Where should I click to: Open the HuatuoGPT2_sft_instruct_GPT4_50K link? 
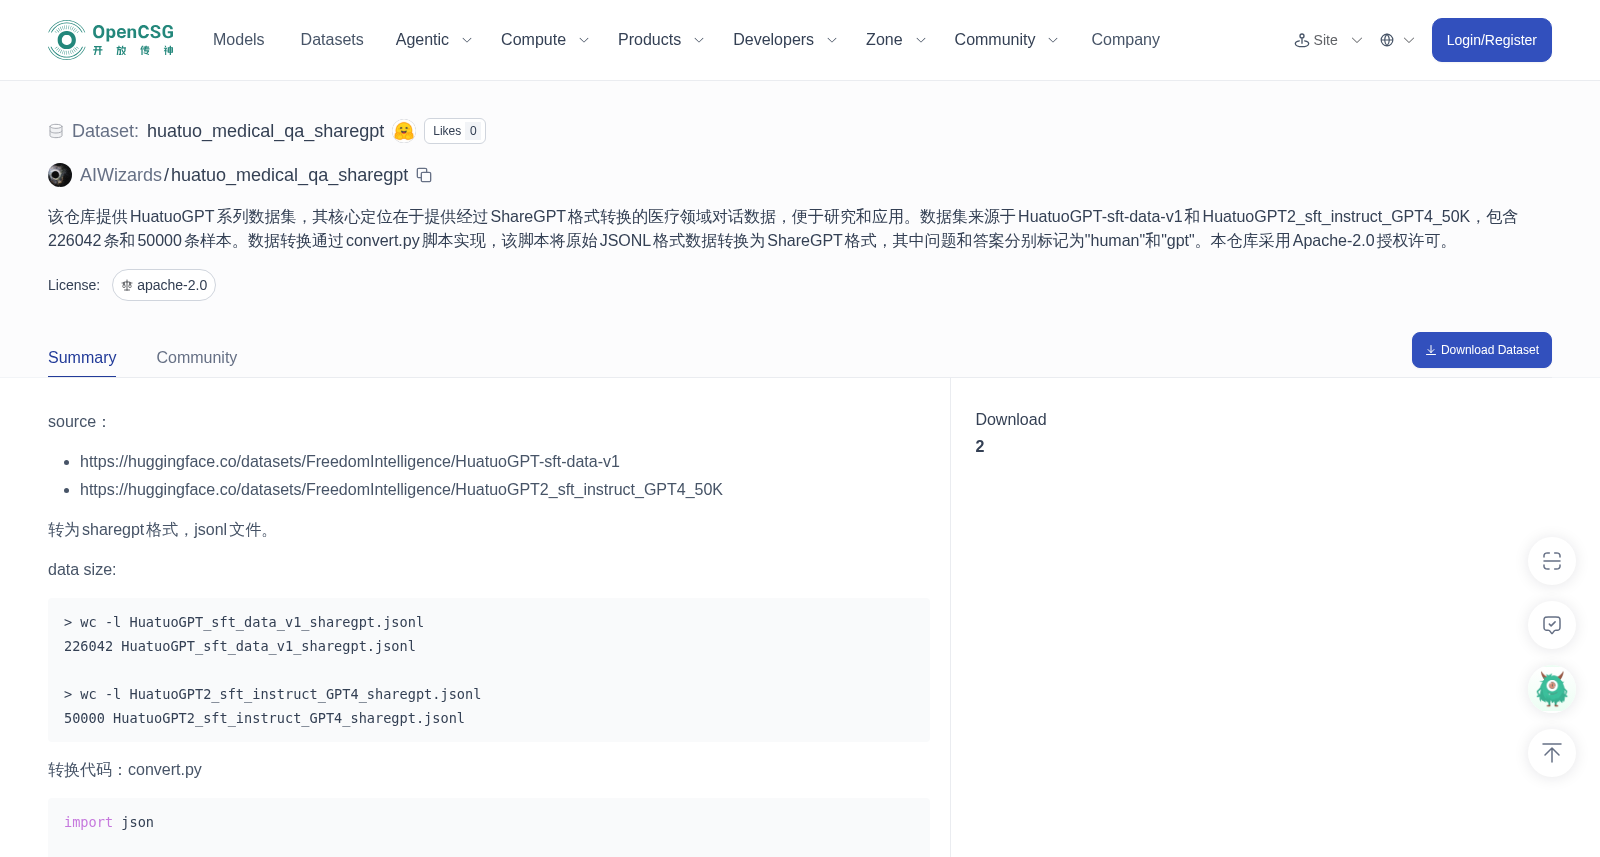coord(401,490)
